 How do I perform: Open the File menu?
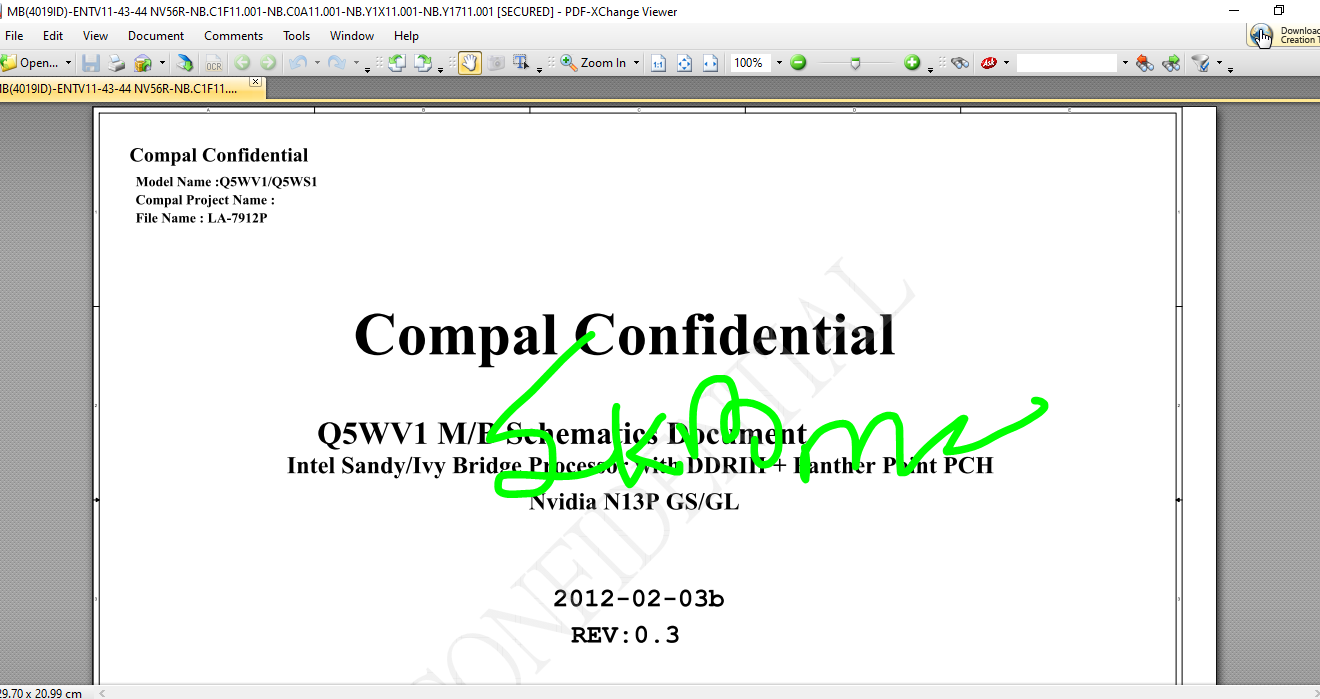14,36
